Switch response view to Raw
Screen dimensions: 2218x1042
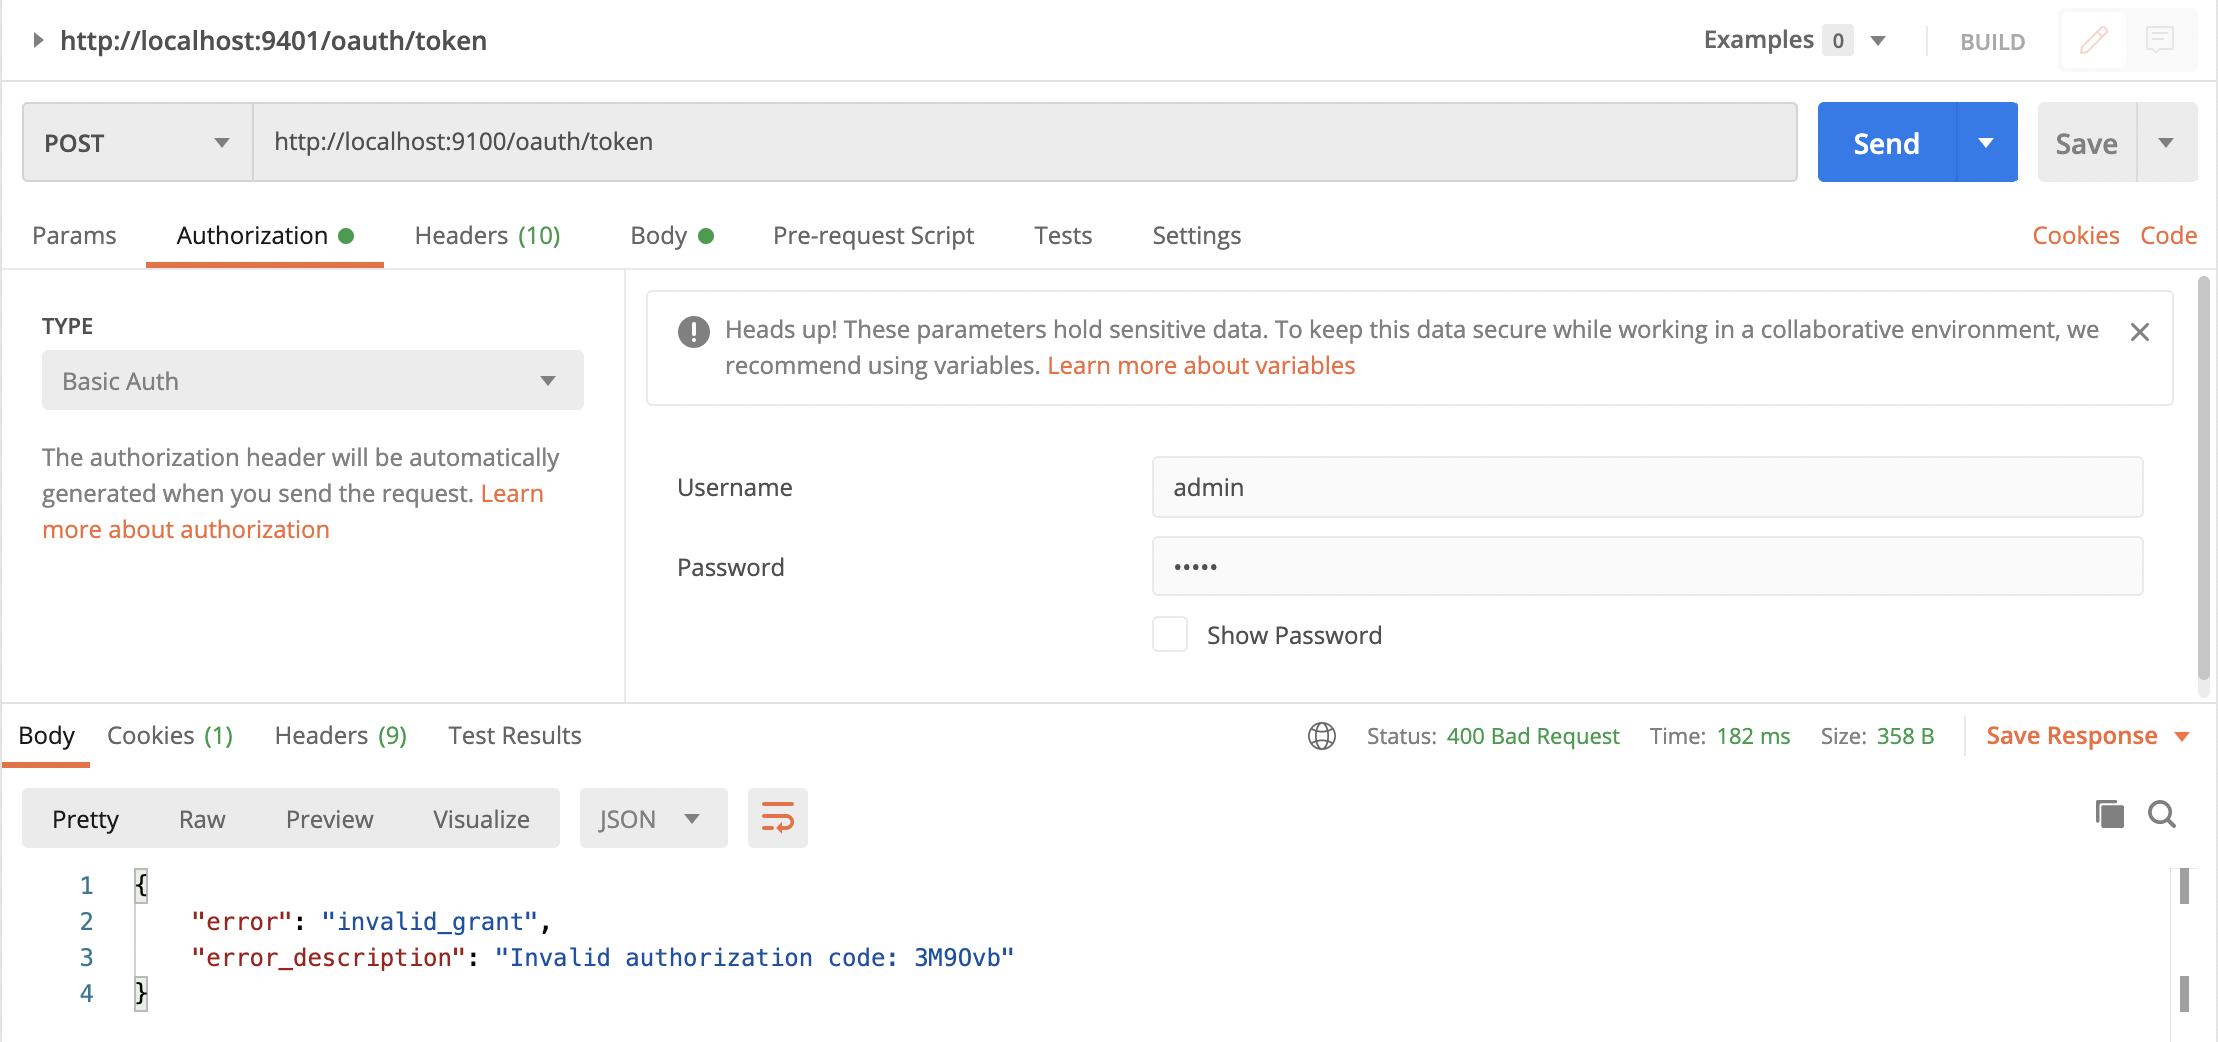[x=202, y=819]
